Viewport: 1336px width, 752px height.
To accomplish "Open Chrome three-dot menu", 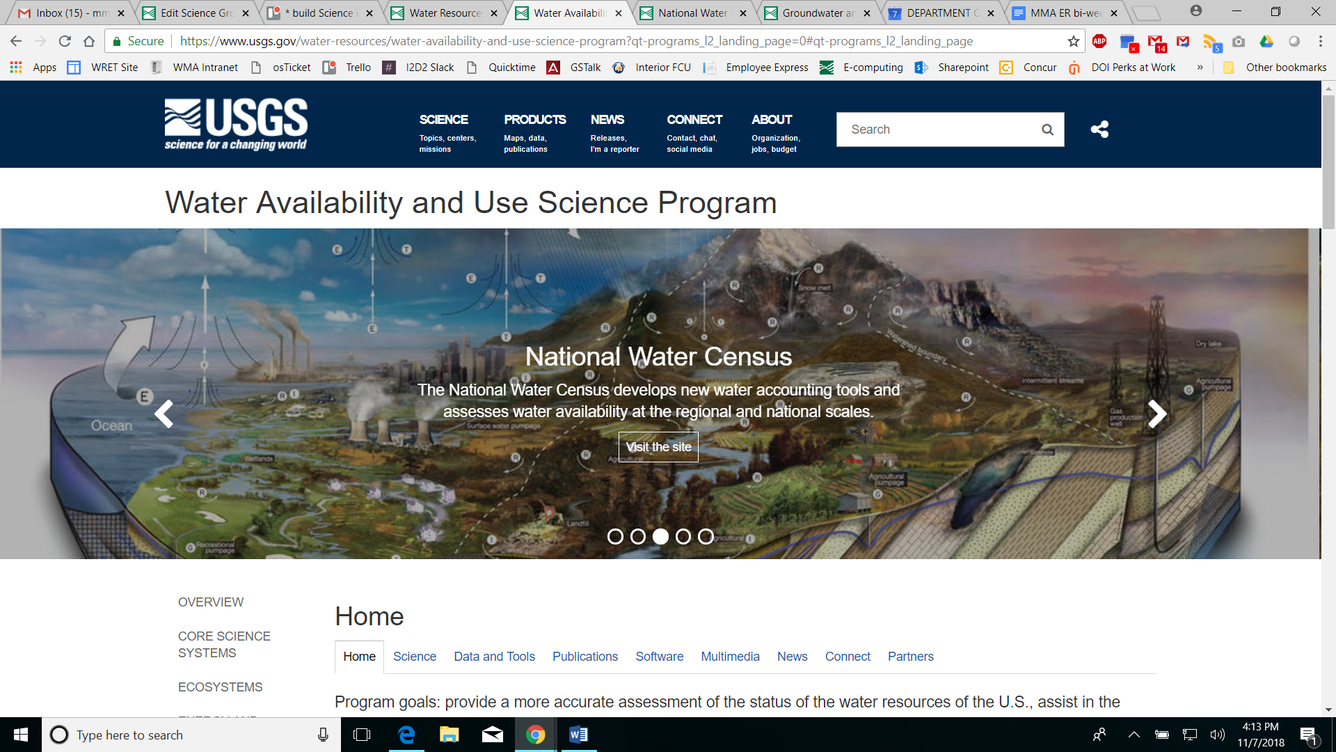I will coord(1320,41).
